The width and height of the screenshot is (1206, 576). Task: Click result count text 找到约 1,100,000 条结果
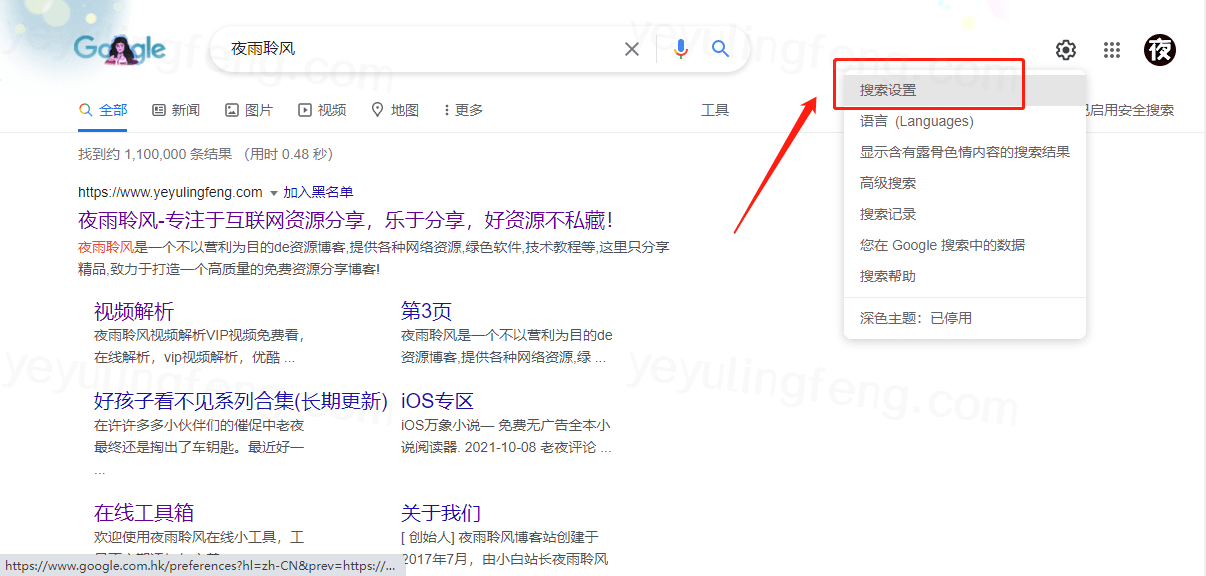[x=155, y=154]
